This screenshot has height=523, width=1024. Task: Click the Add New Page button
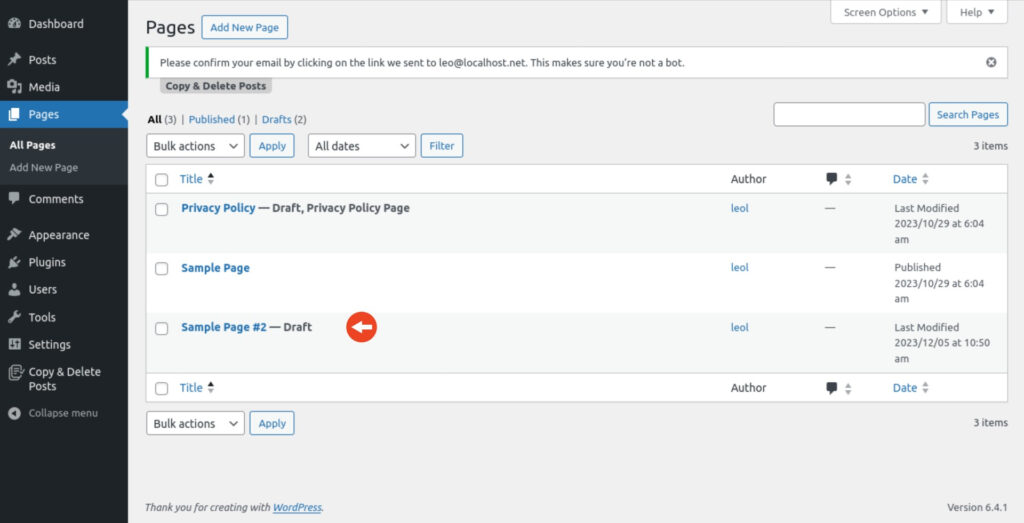tap(245, 27)
